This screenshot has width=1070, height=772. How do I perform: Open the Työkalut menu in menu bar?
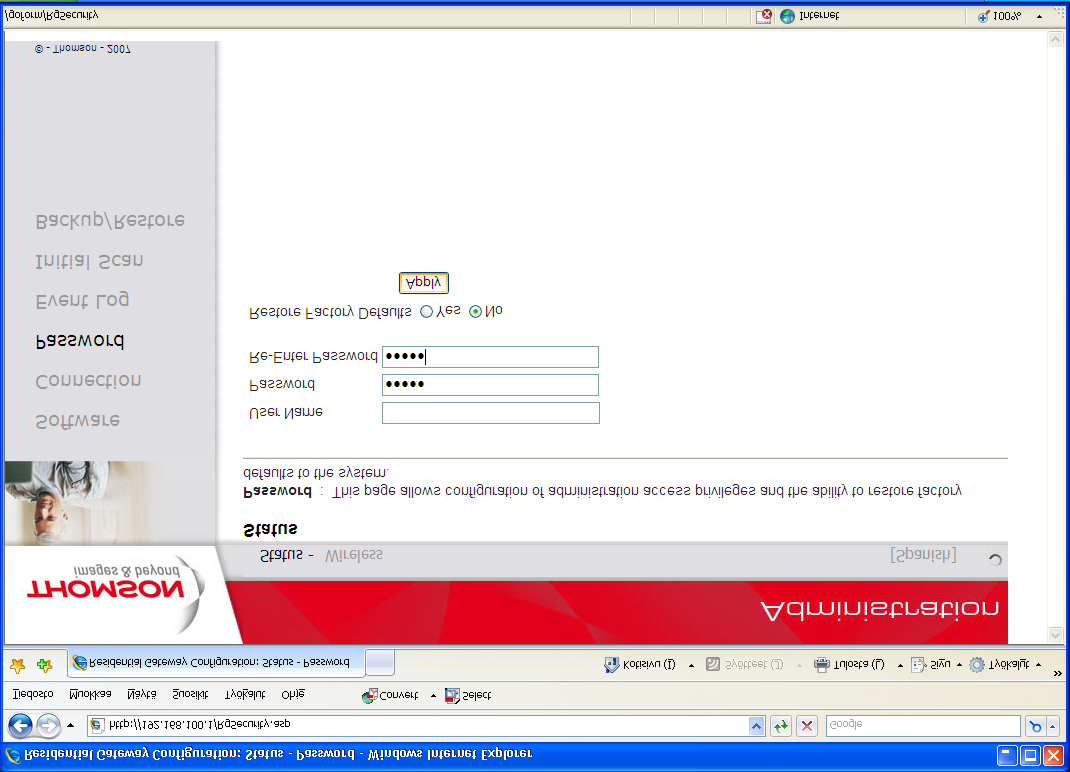(245, 694)
